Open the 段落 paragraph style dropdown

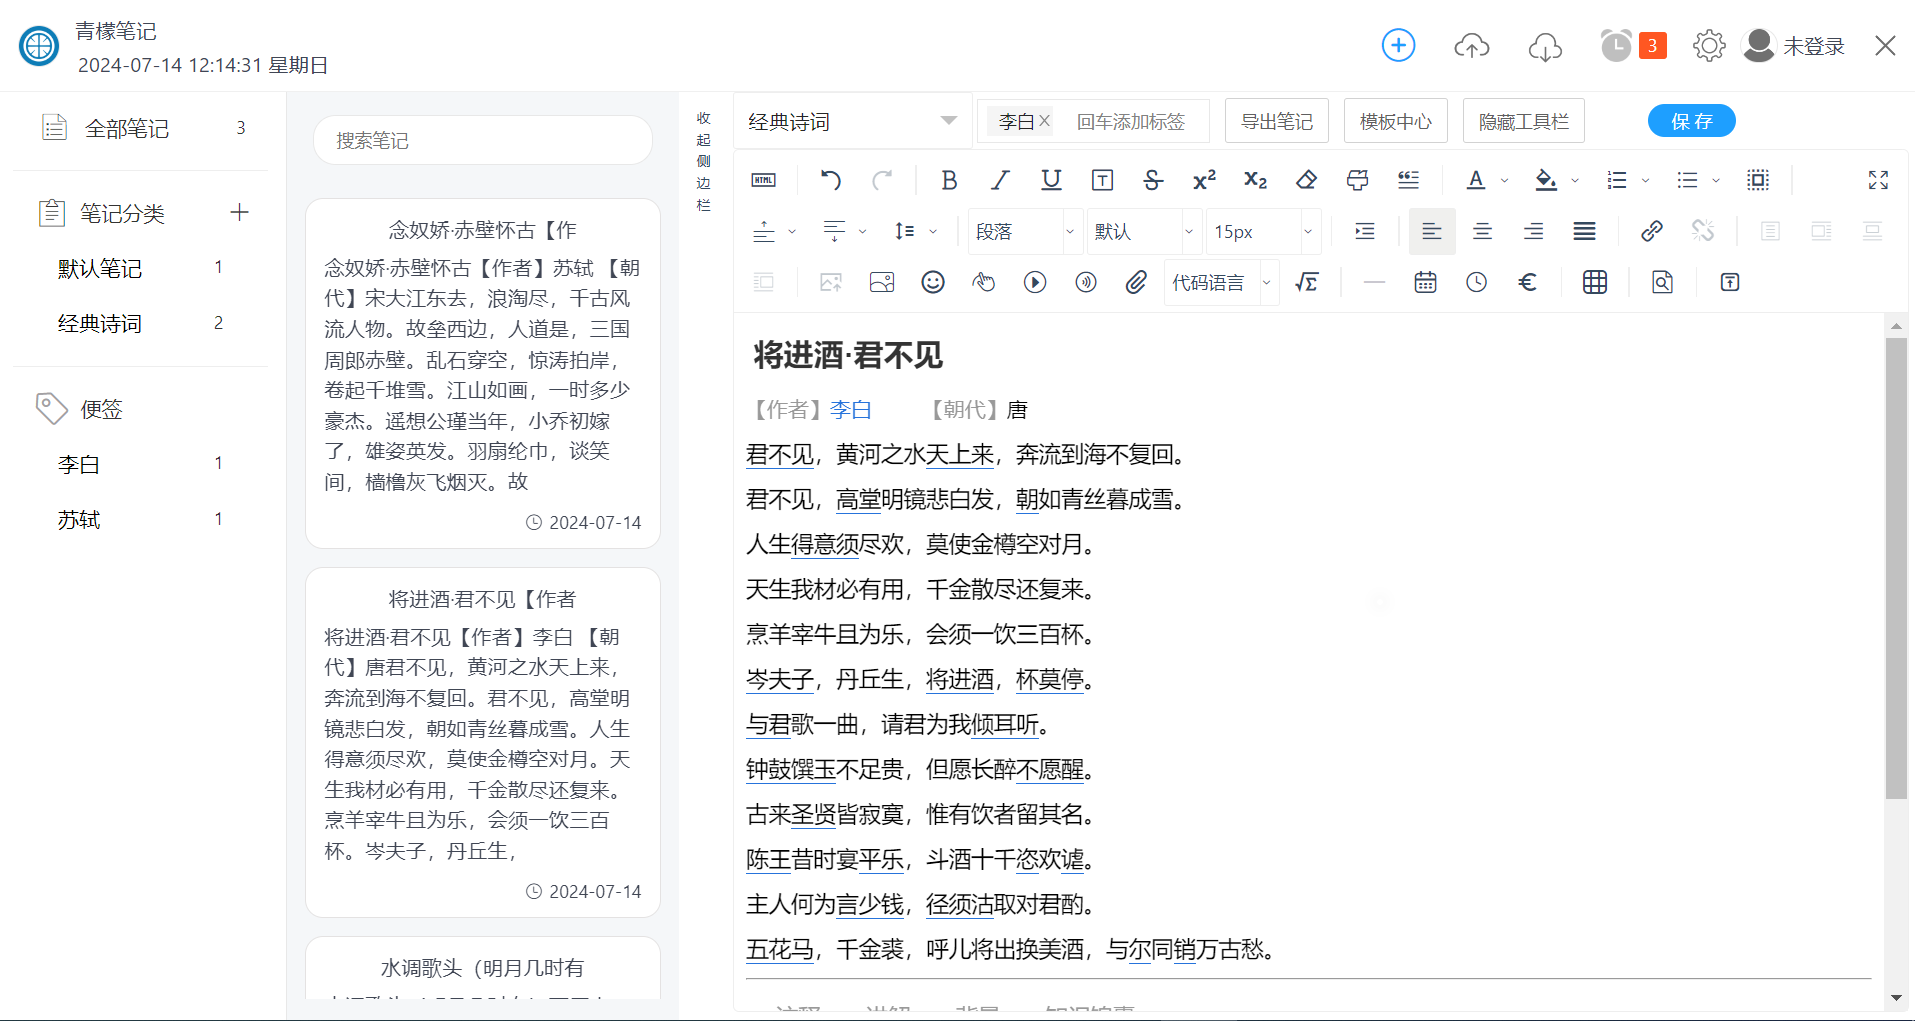(x=1025, y=232)
